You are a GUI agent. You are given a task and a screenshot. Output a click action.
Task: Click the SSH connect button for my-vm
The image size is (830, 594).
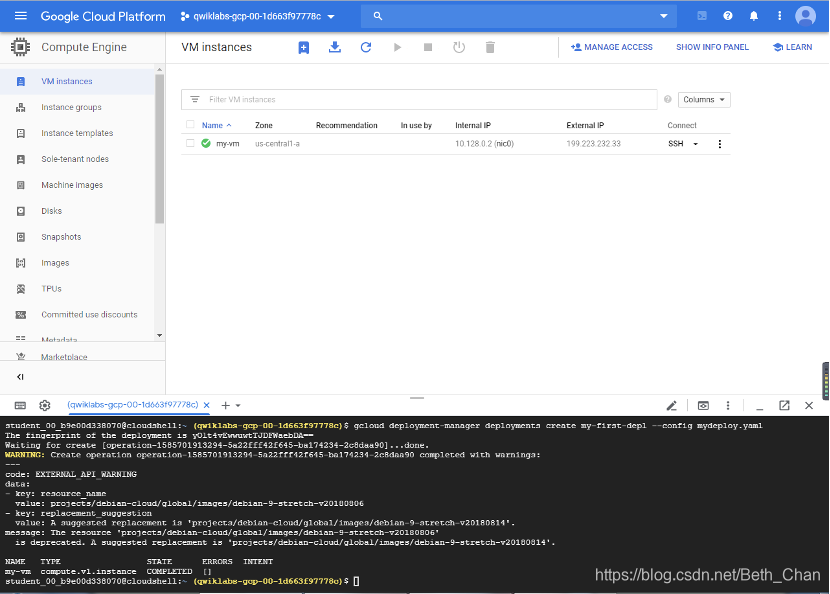pyautogui.click(x=676, y=144)
